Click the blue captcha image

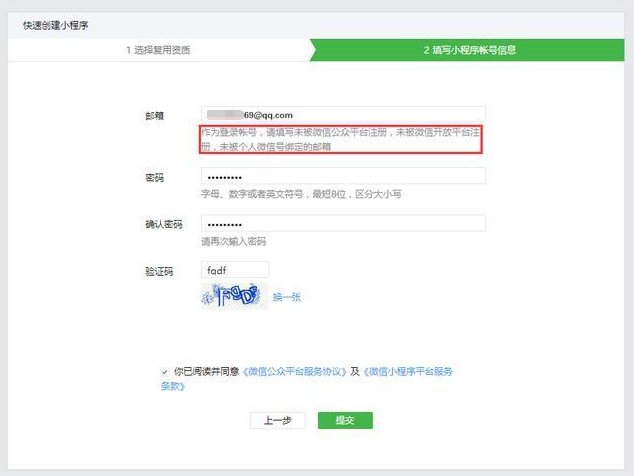tap(234, 296)
